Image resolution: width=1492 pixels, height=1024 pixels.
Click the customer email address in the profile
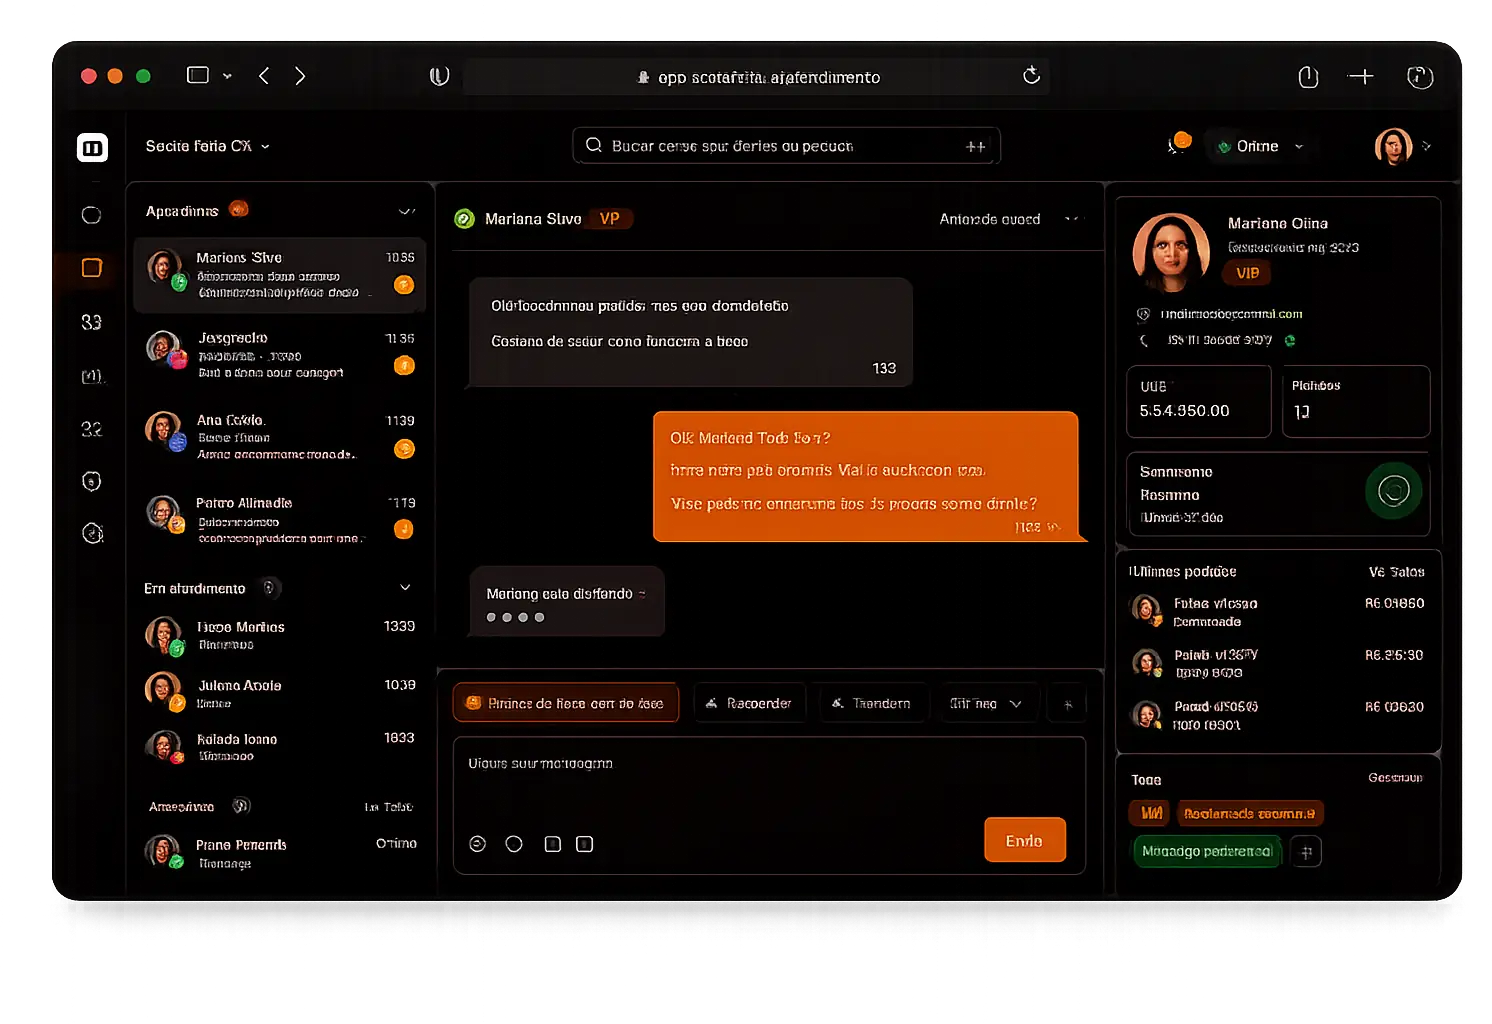pyautogui.click(x=1231, y=314)
